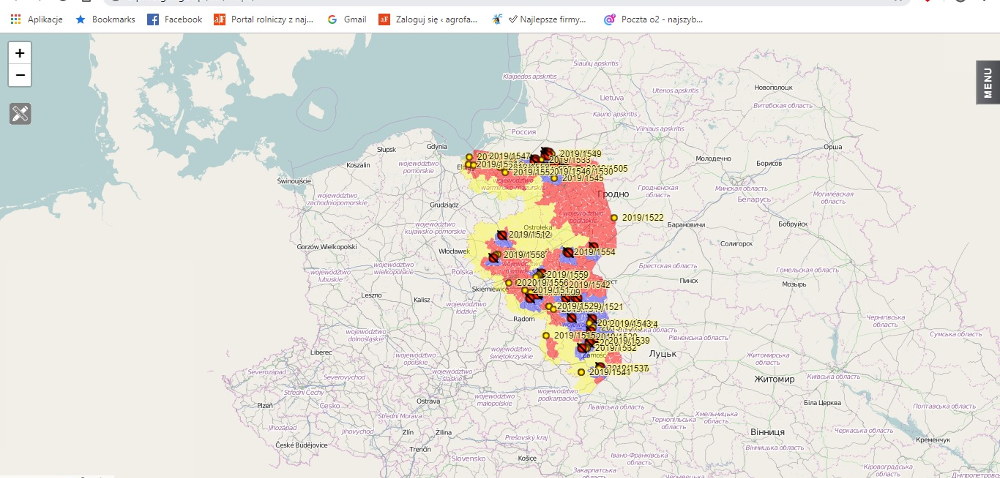The image size is (1000, 478).
Task: Select the yellow marker labeled 2019/1541
Action: (582, 372)
